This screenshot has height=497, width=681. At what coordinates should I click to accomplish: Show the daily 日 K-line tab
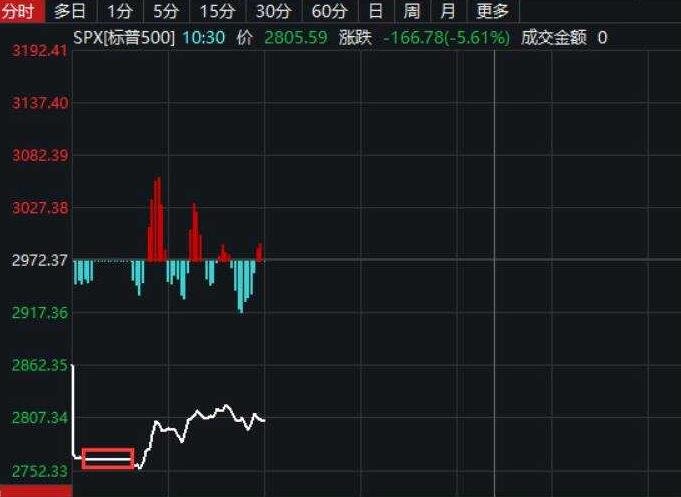coord(375,12)
